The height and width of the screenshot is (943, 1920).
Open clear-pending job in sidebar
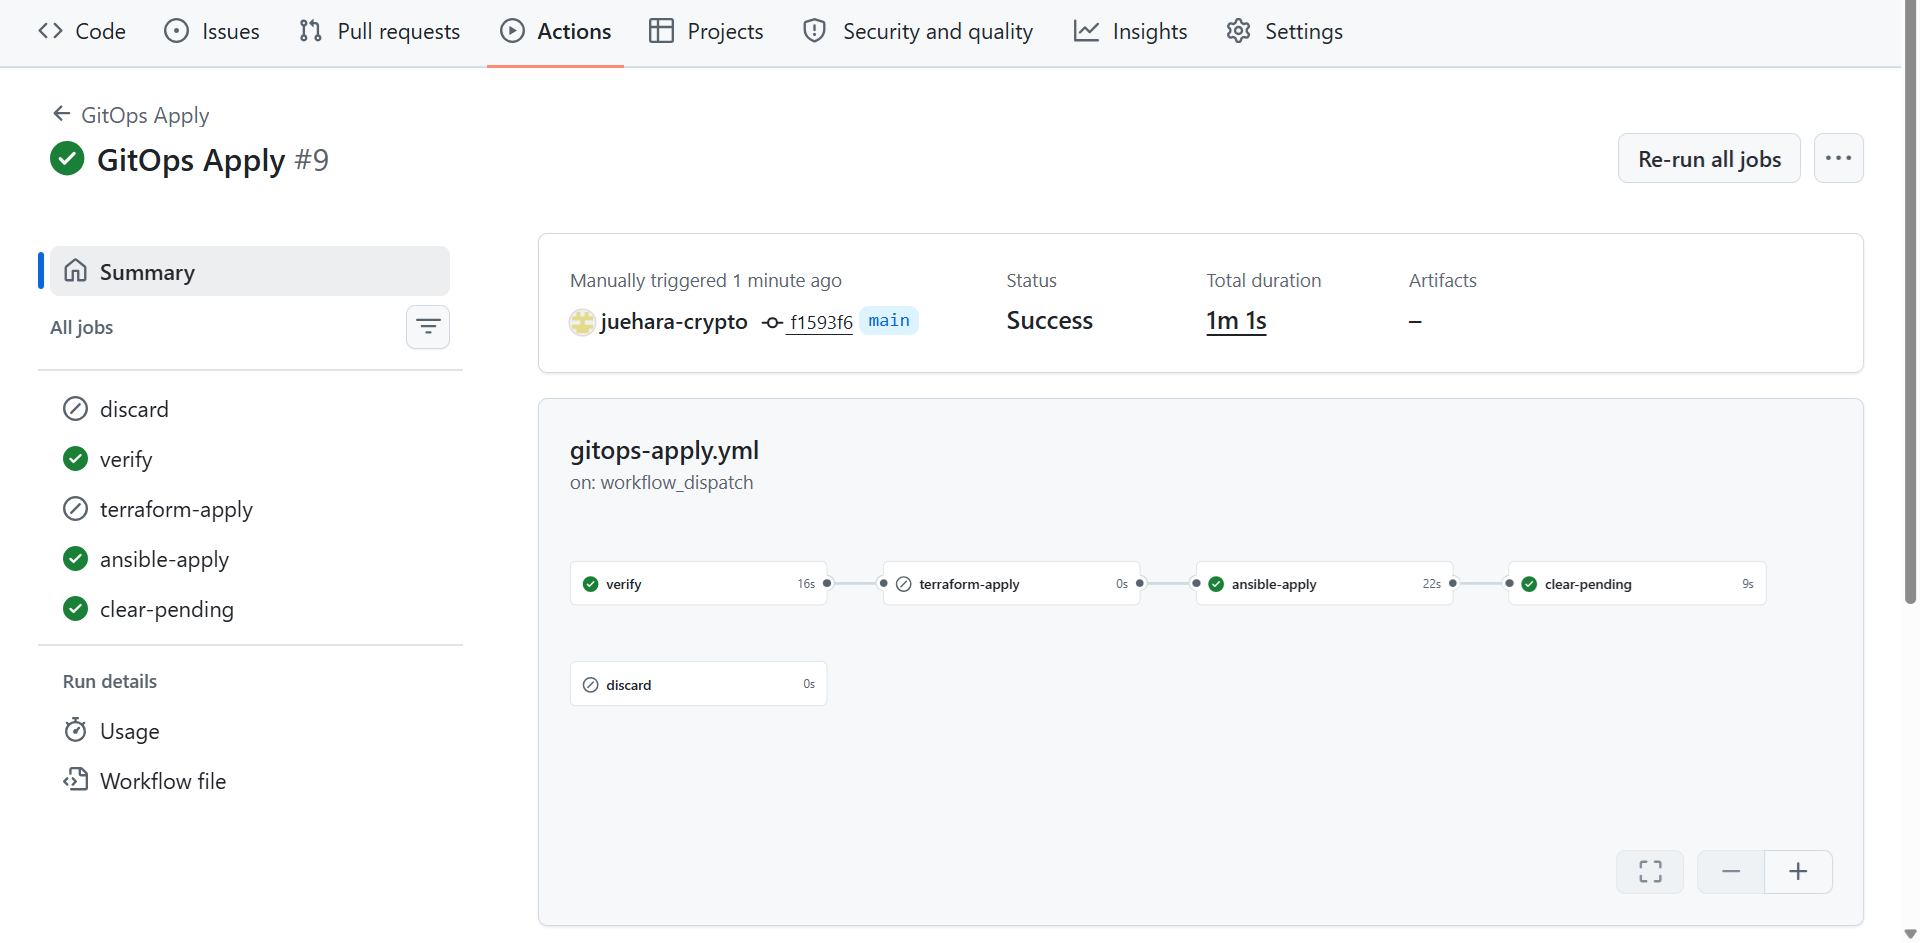(x=250, y=609)
